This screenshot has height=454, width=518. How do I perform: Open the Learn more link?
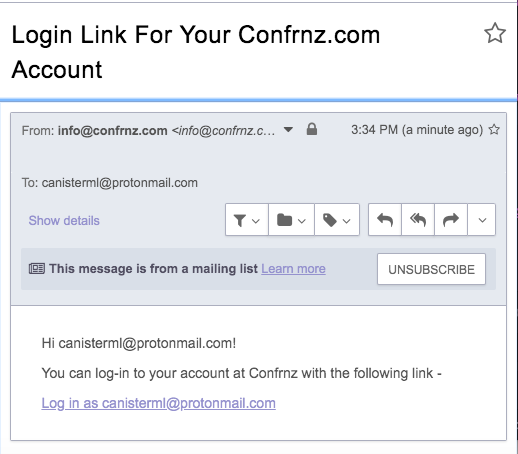293,269
